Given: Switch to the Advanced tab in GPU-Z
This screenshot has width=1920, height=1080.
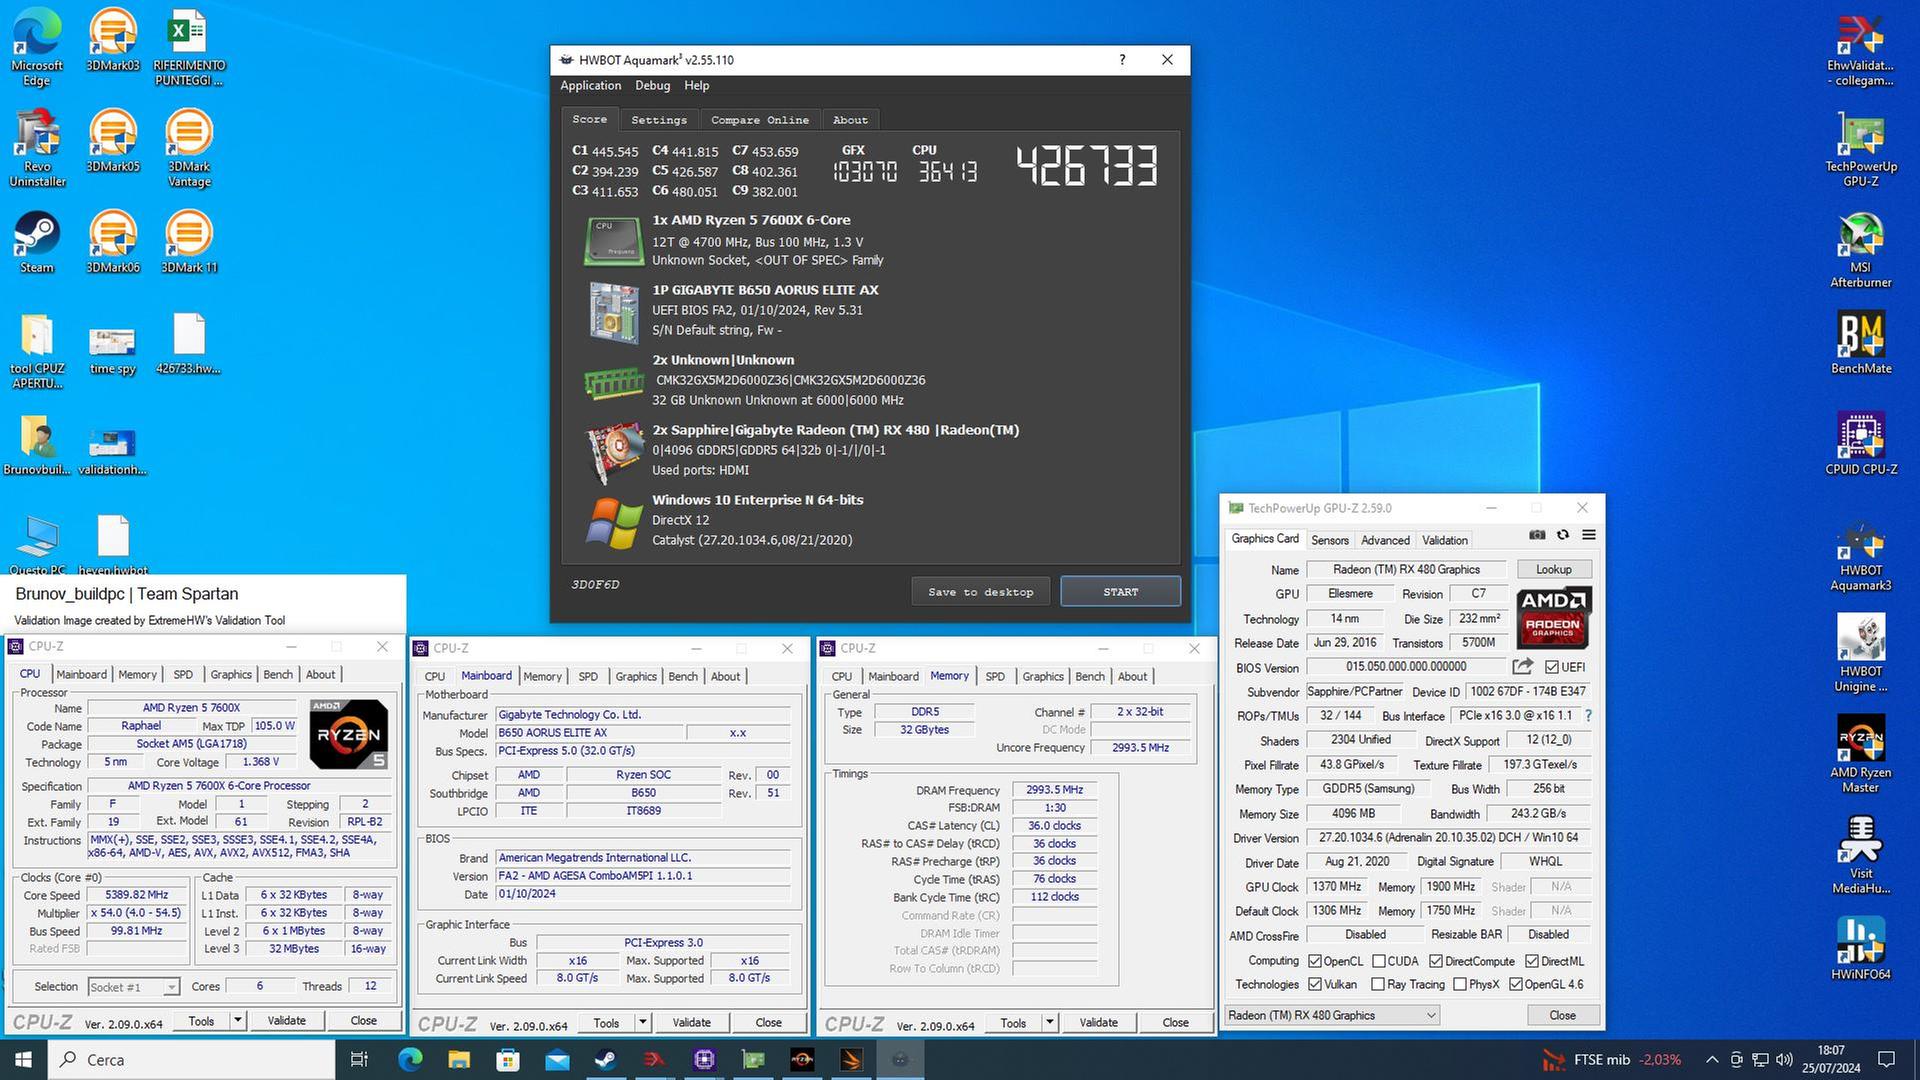Looking at the screenshot, I should [x=1385, y=540].
